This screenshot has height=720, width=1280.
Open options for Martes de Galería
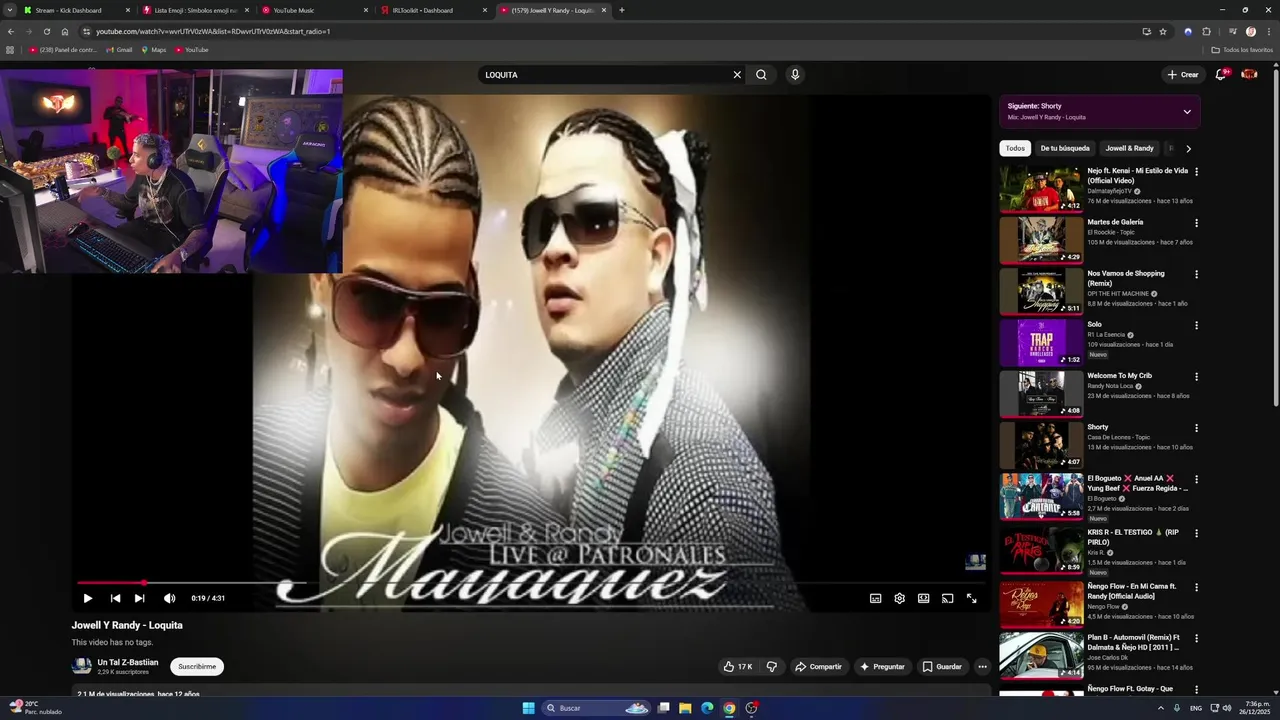coord(1196,223)
